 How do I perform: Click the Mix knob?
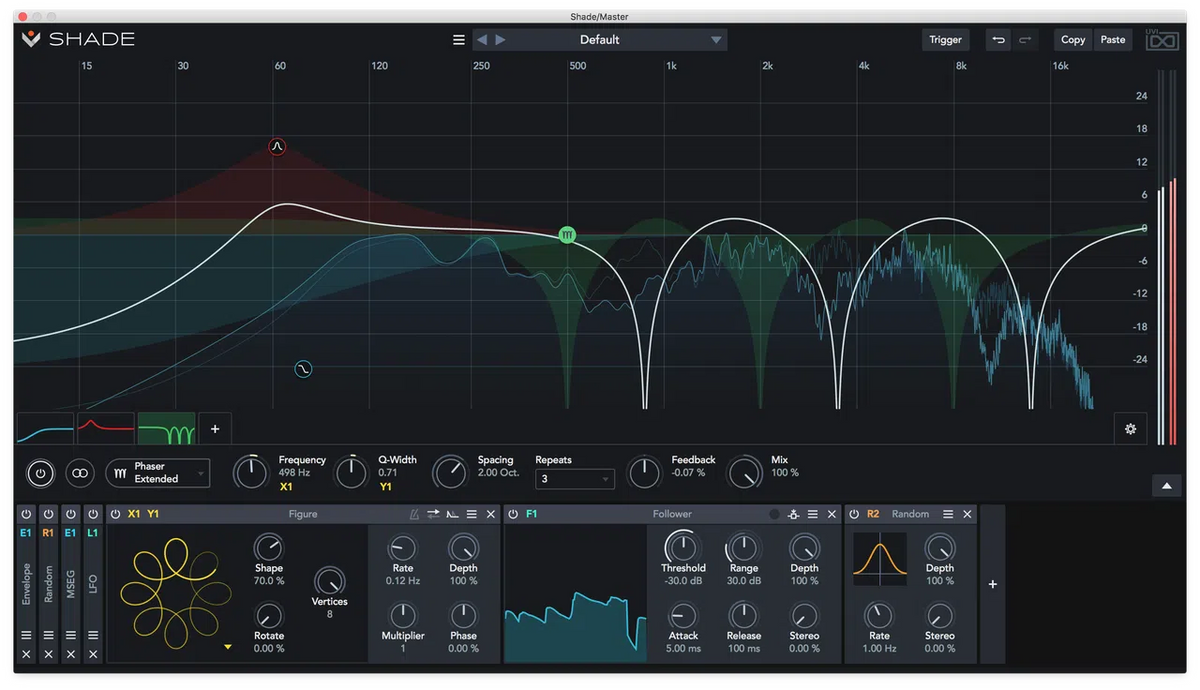(x=745, y=473)
